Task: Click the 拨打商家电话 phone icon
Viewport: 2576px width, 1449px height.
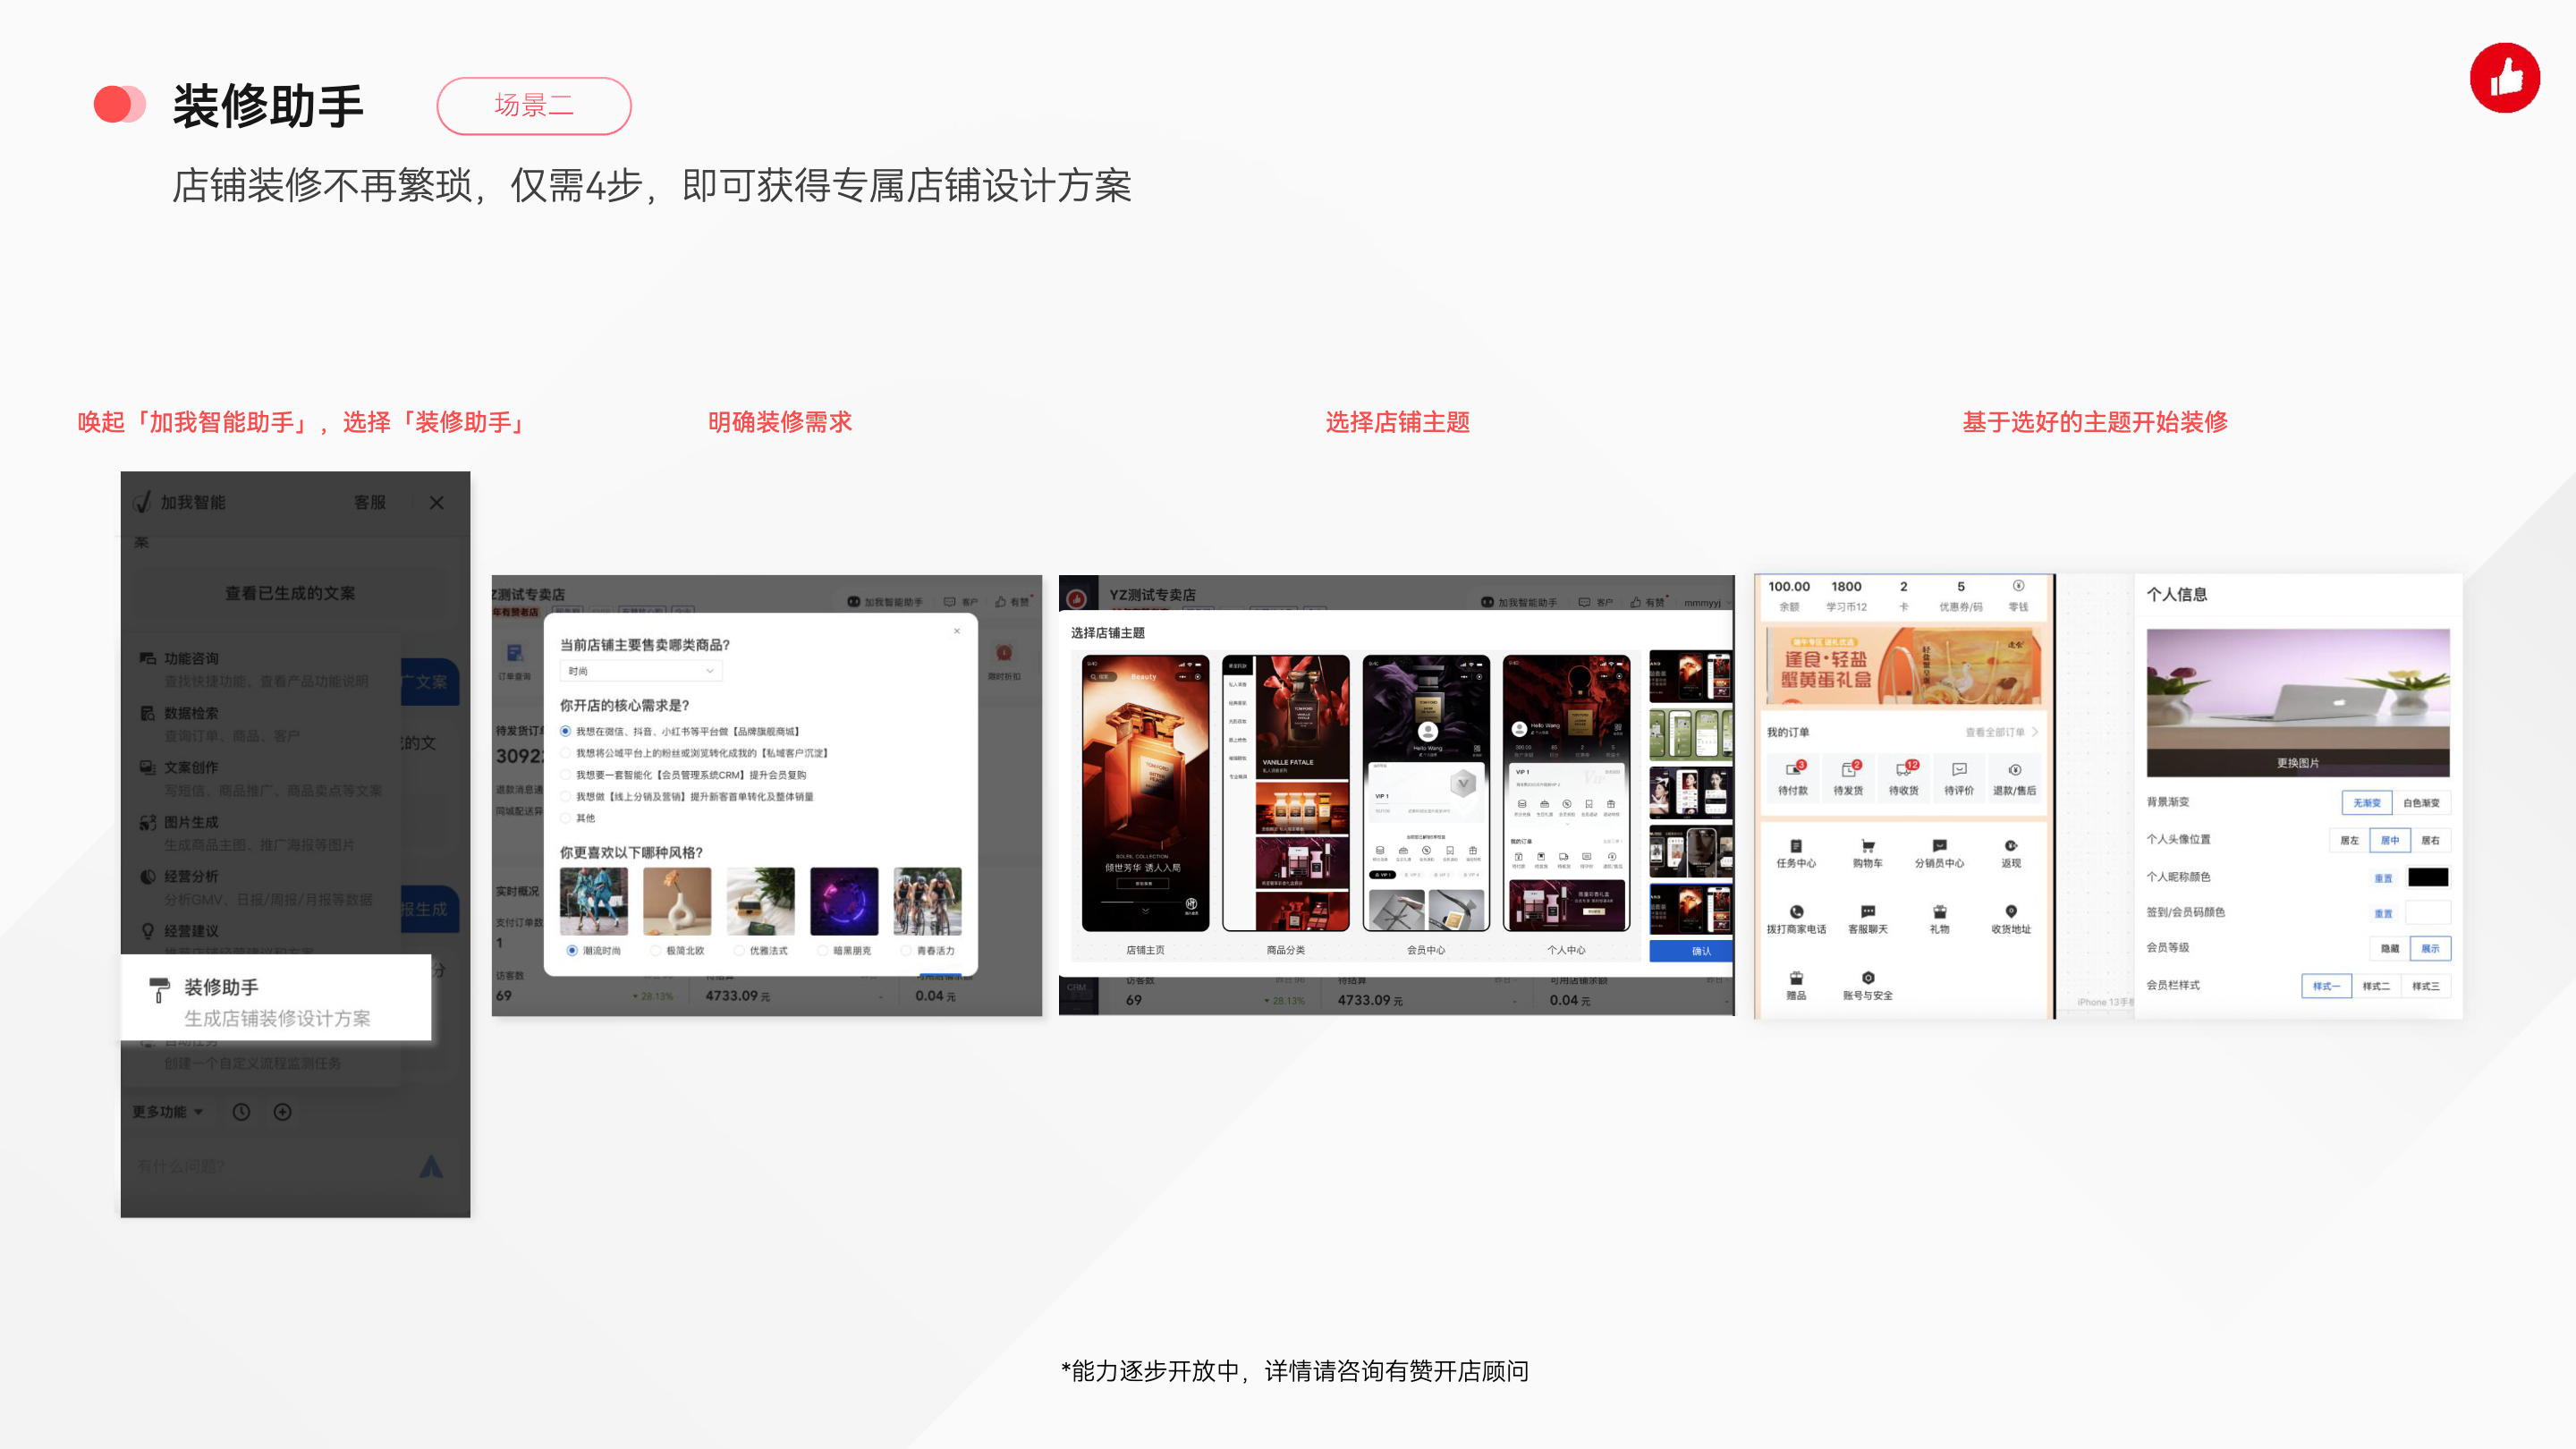Action: click(x=1796, y=912)
